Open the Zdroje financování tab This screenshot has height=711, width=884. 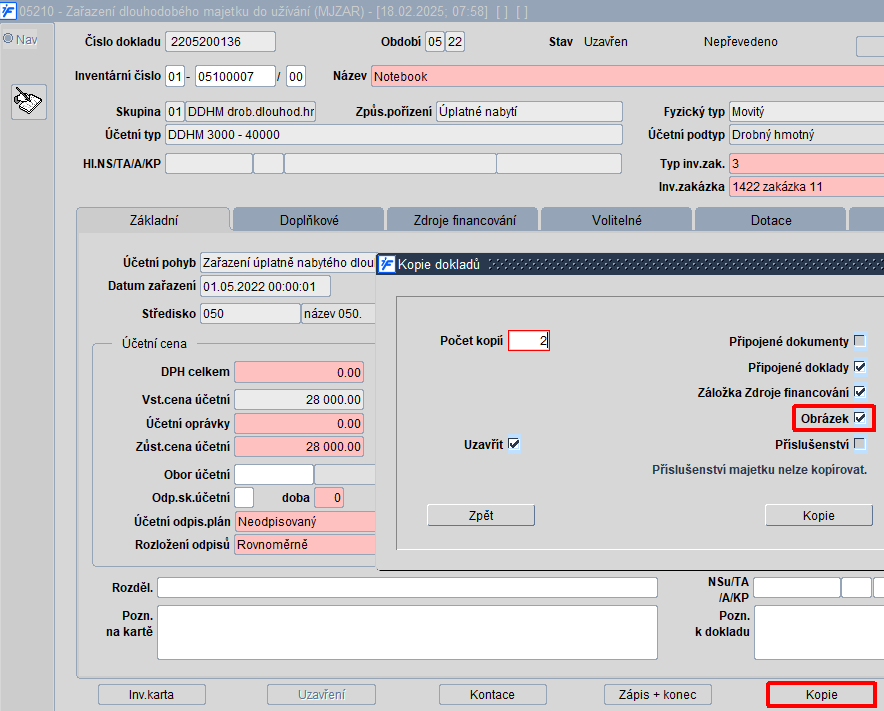point(465,220)
